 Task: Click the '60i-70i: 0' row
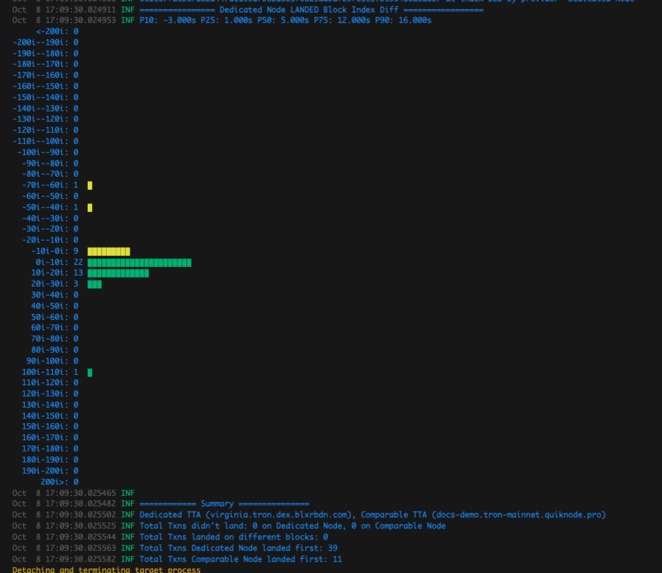55,328
